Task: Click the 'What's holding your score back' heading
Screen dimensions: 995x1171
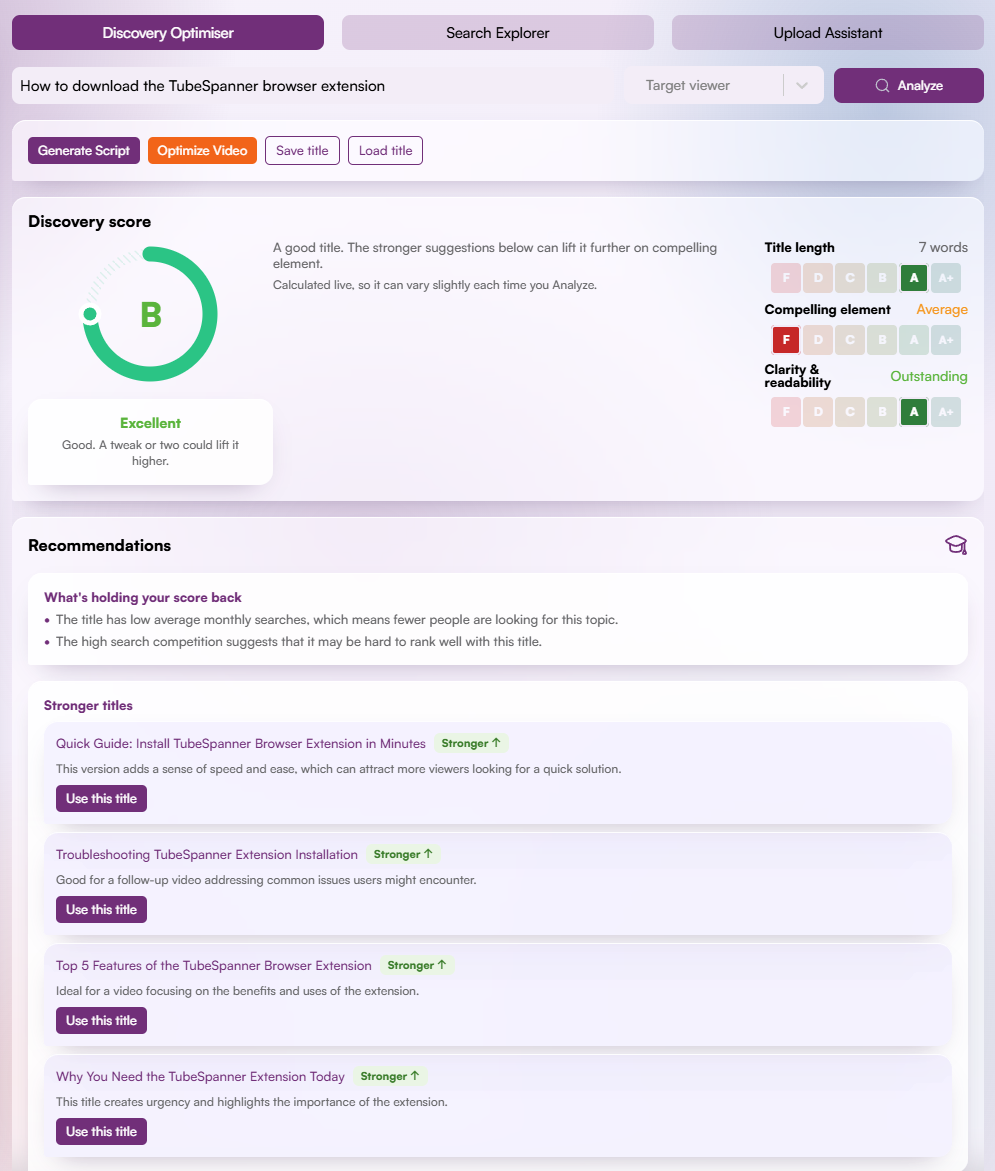Action: click(x=143, y=597)
